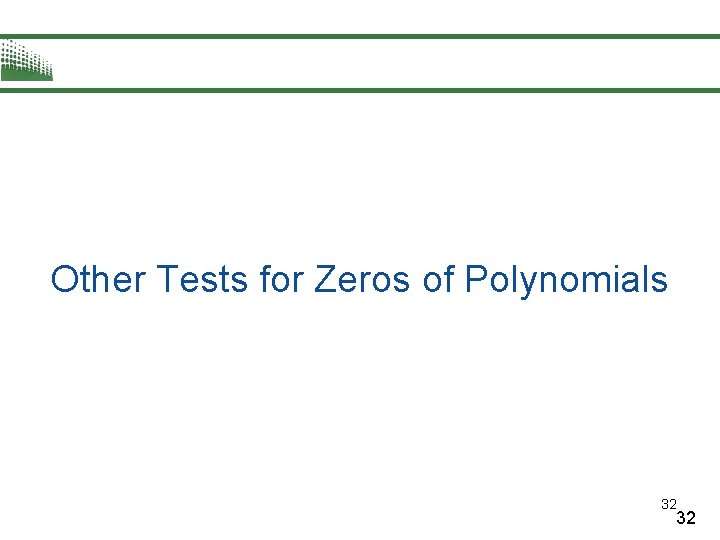
Task: Click the bold slide number 32
Action: pos(686,519)
